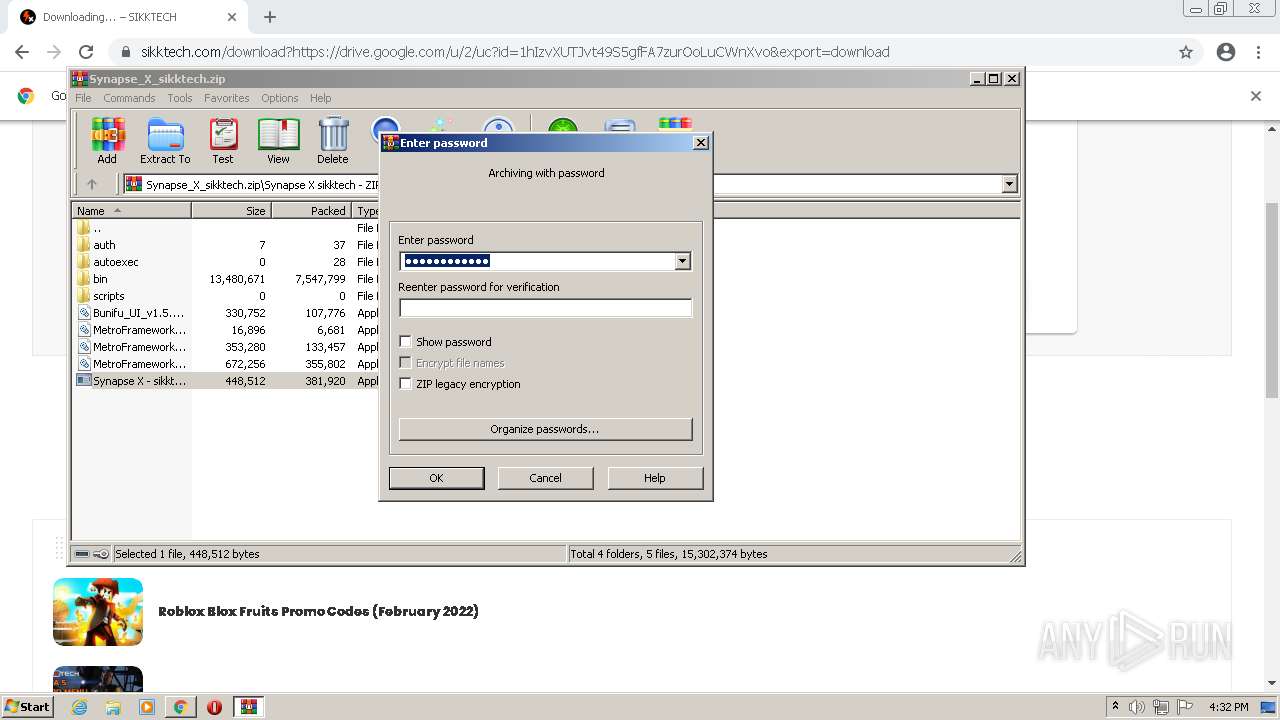Select the bin folder row

(x=225, y=279)
